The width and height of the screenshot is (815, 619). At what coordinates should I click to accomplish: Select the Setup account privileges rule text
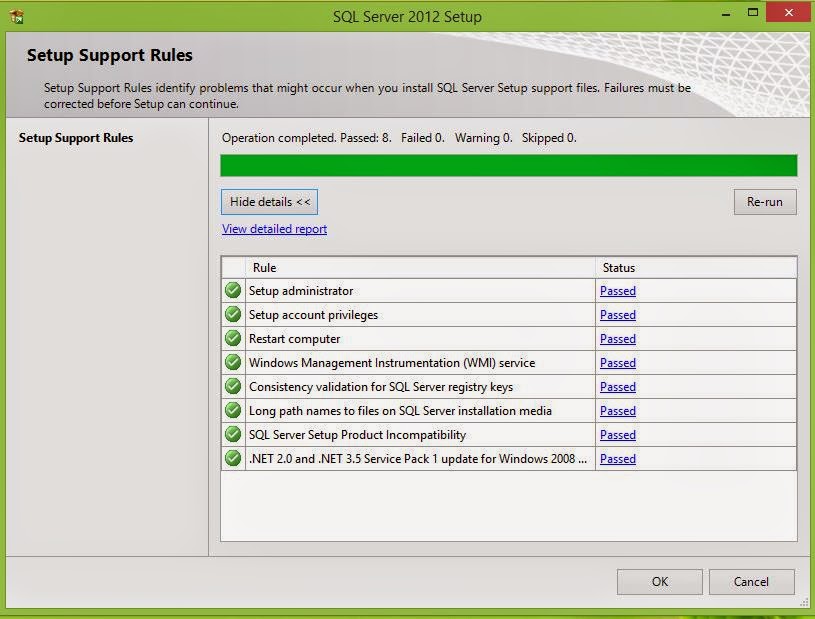313,315
